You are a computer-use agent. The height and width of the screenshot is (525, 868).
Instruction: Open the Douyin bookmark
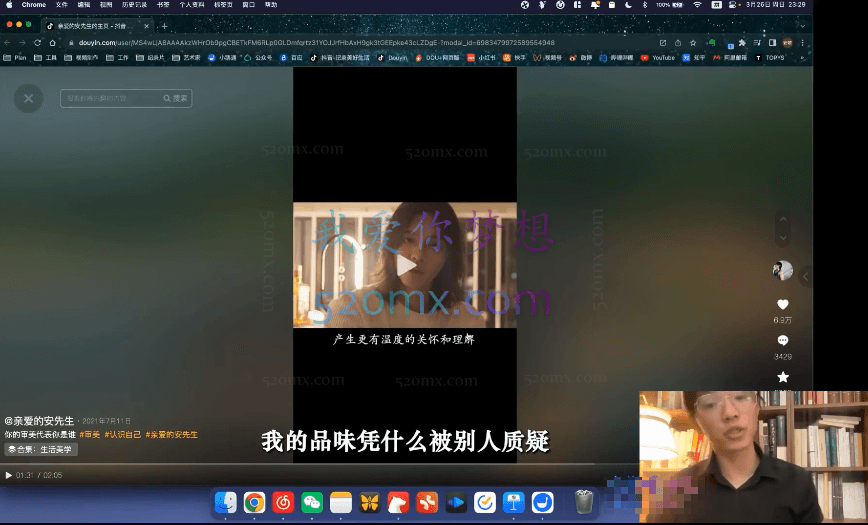tap(392, 58)
